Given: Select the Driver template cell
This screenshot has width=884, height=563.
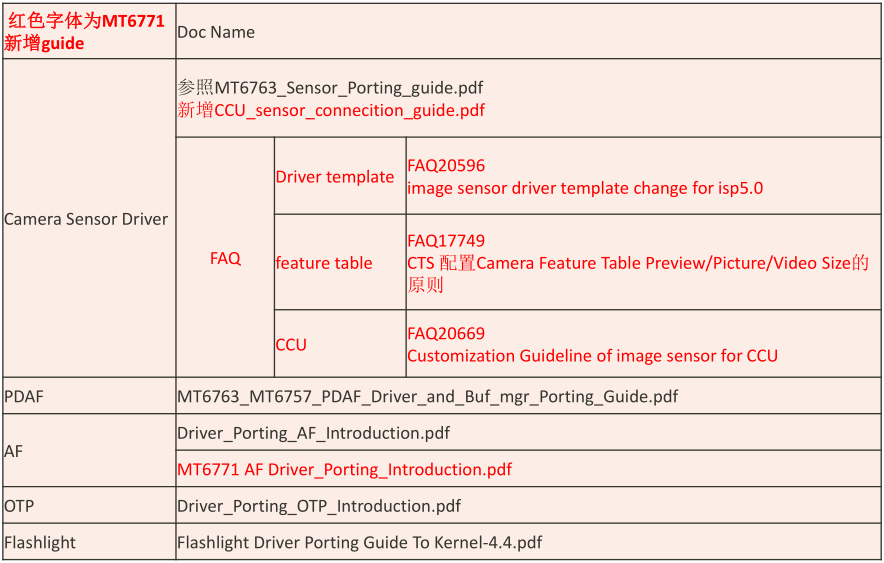Looking at the screenshot, I should (335, 177).
